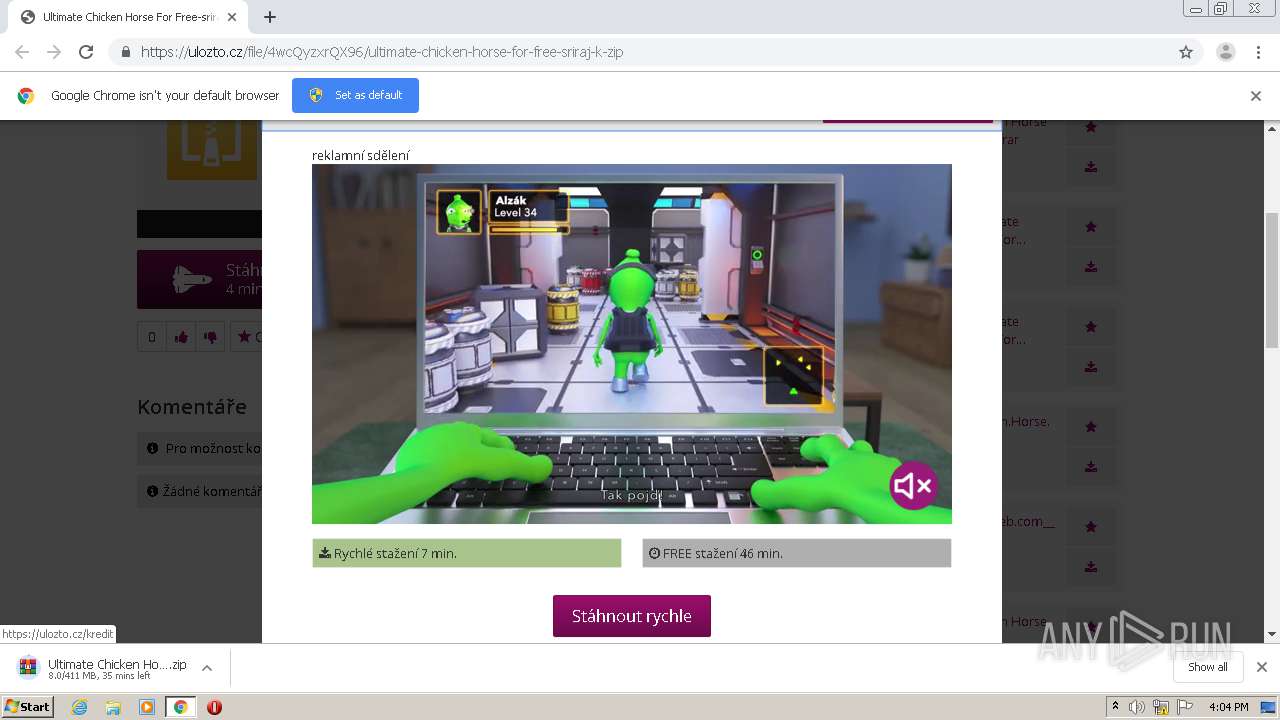Favorite the second related file star
This screenshot has width=1280, height=720.
1091,227
